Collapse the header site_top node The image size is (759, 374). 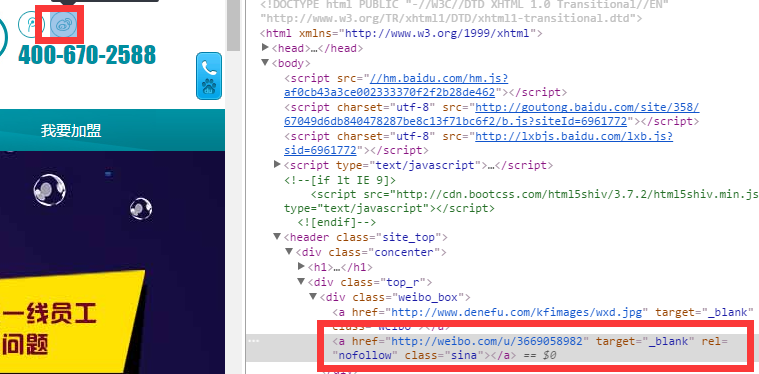(277, 237)
